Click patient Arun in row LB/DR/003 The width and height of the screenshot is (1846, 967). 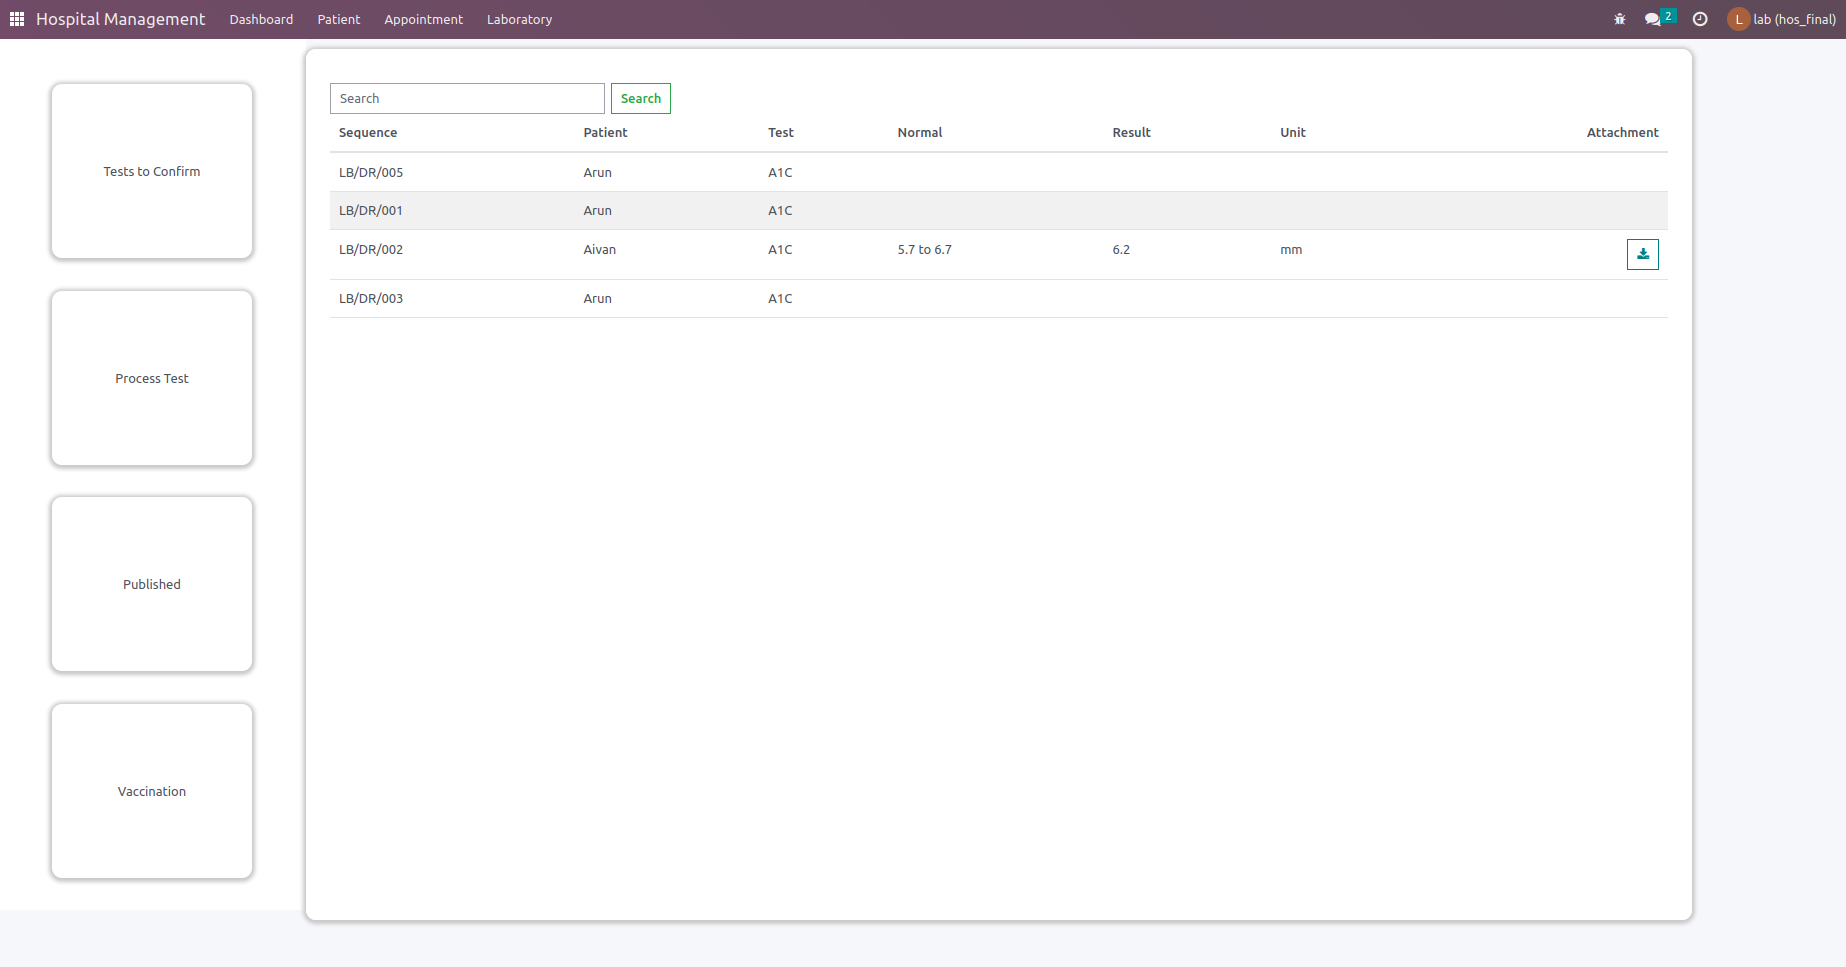(x=598, y=298)
